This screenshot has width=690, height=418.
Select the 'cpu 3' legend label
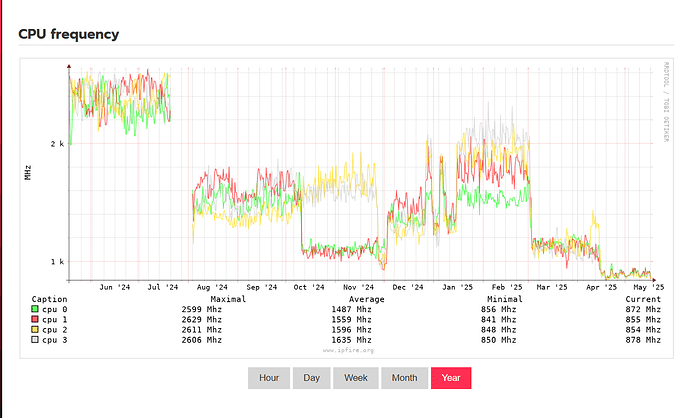tap(55, 340)
